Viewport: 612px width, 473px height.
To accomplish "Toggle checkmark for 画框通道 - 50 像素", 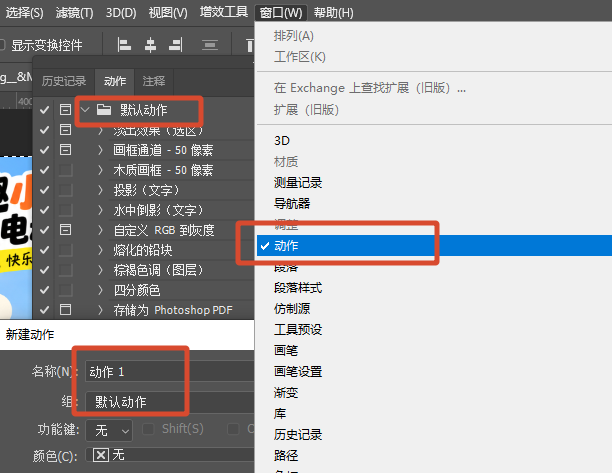I will pyautogui.click(x=44, y=149).
